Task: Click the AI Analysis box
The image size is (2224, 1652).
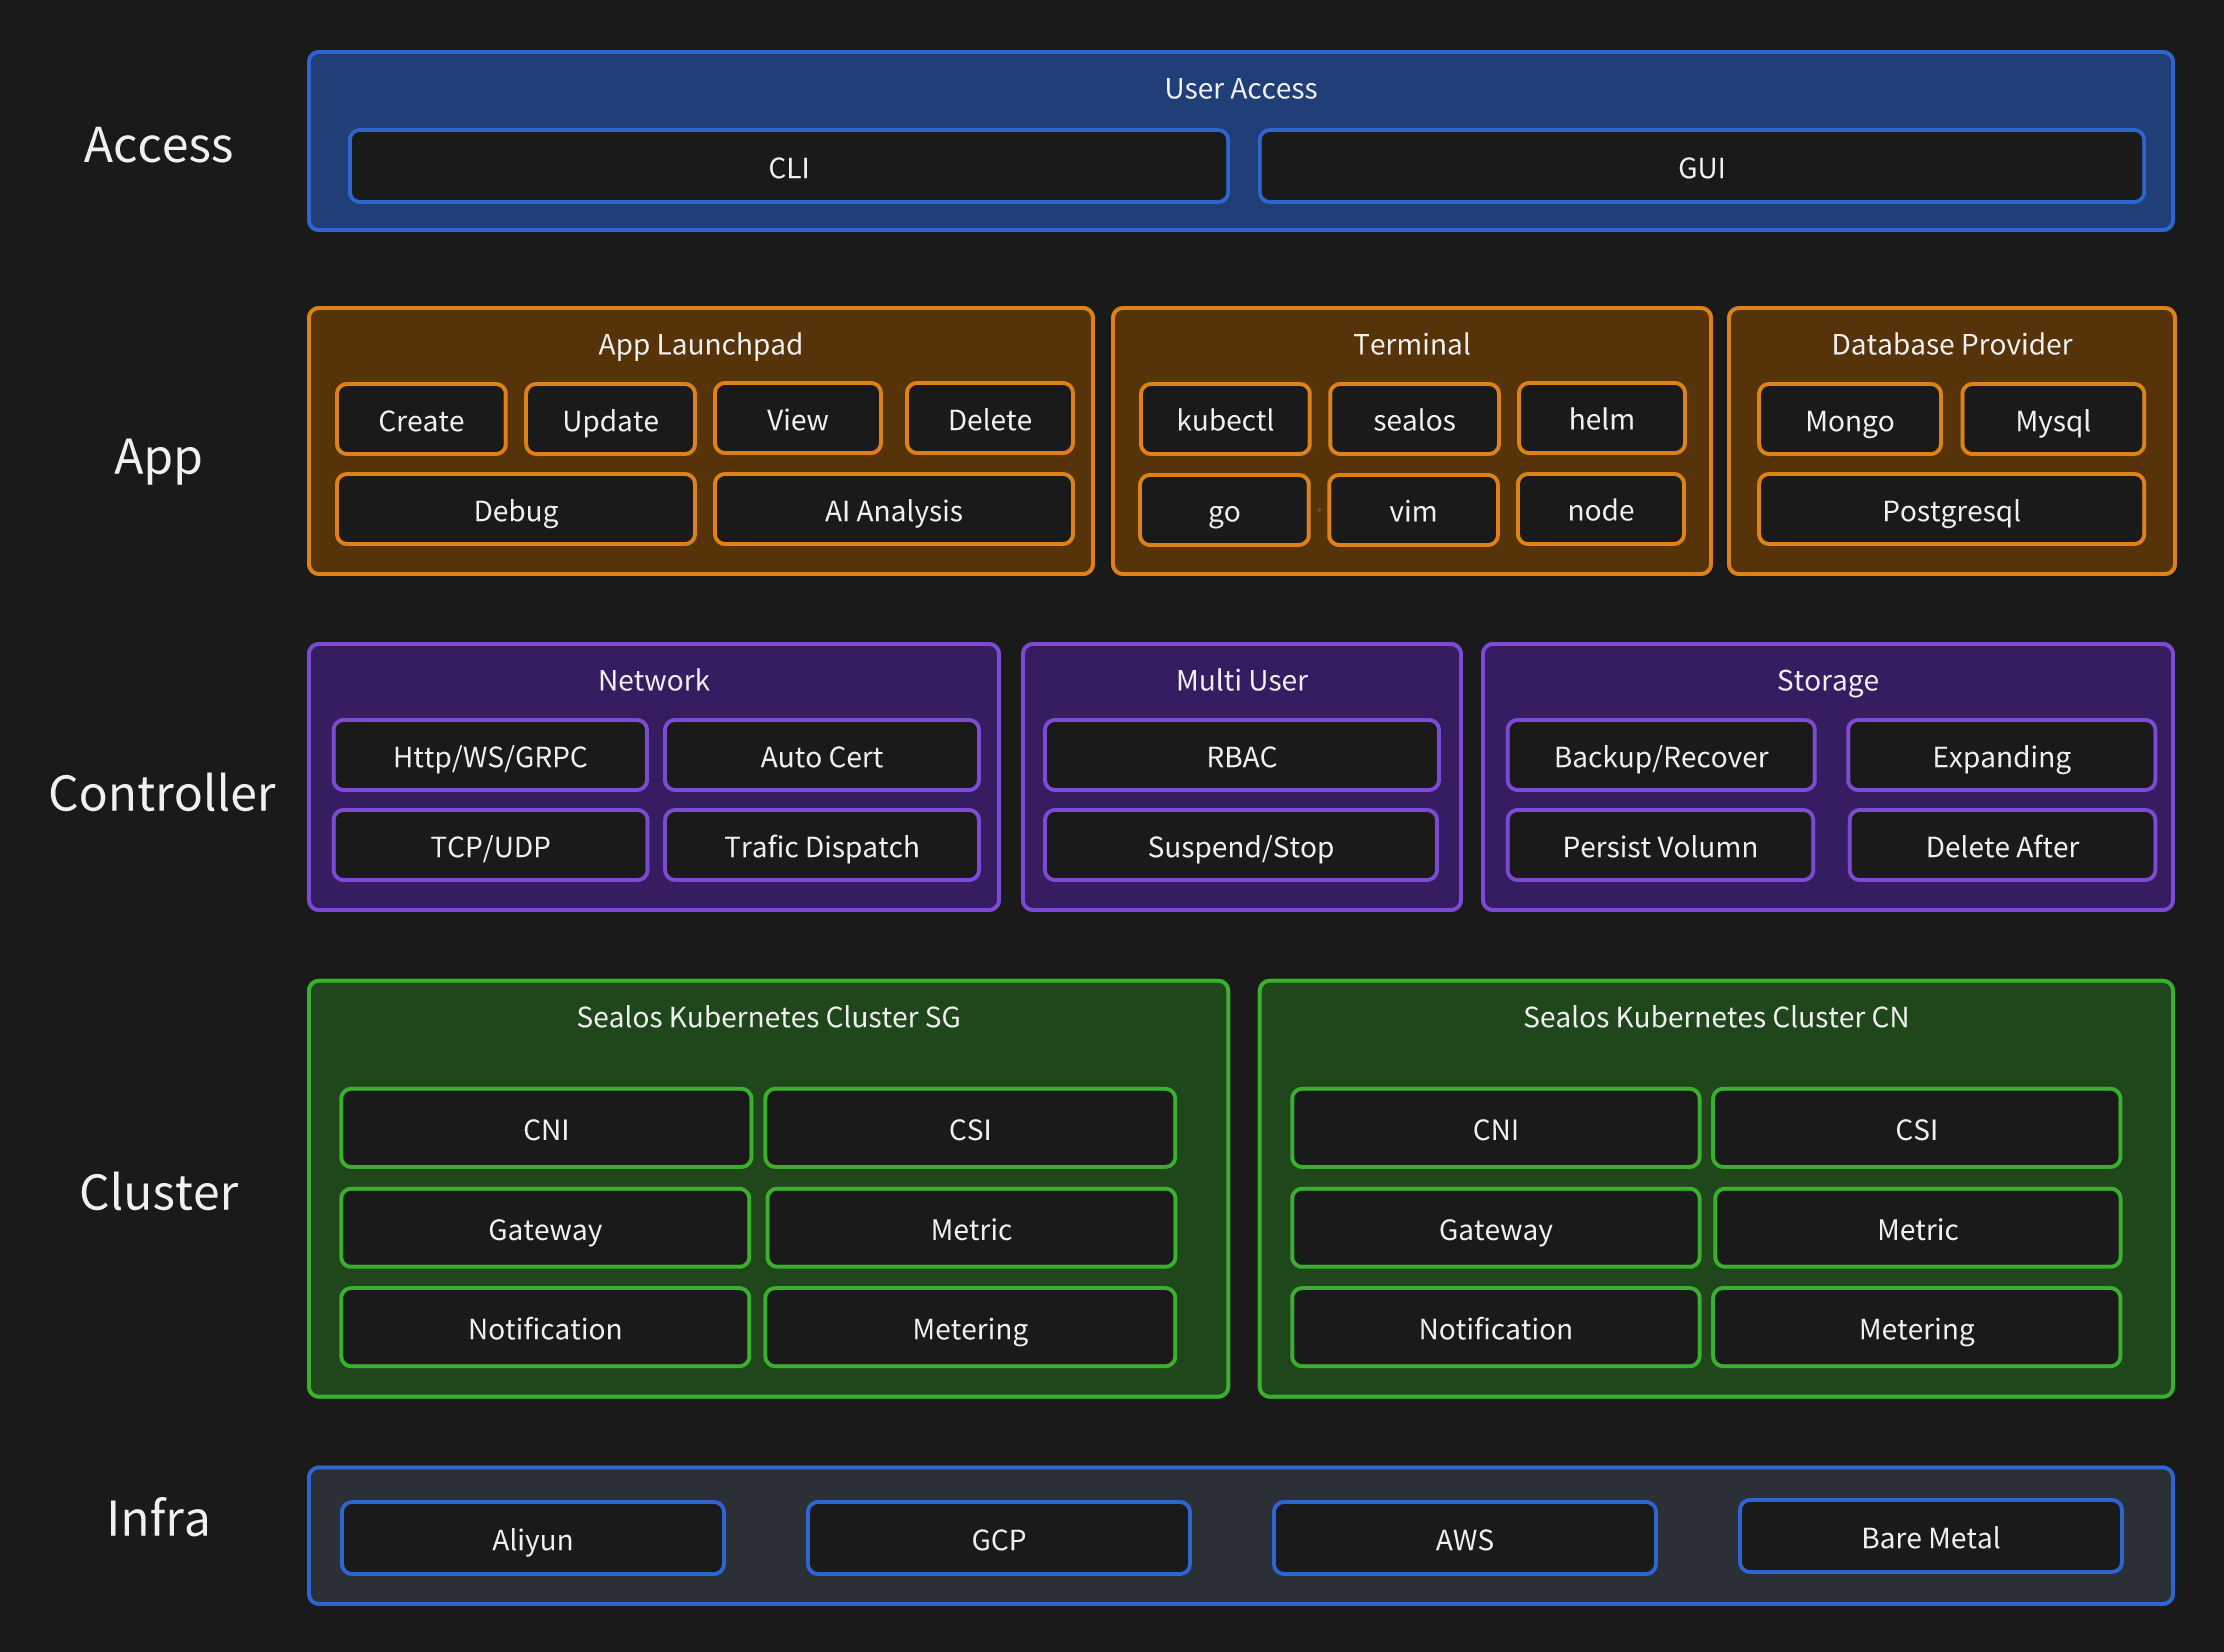Action: [x=893, y=511]
